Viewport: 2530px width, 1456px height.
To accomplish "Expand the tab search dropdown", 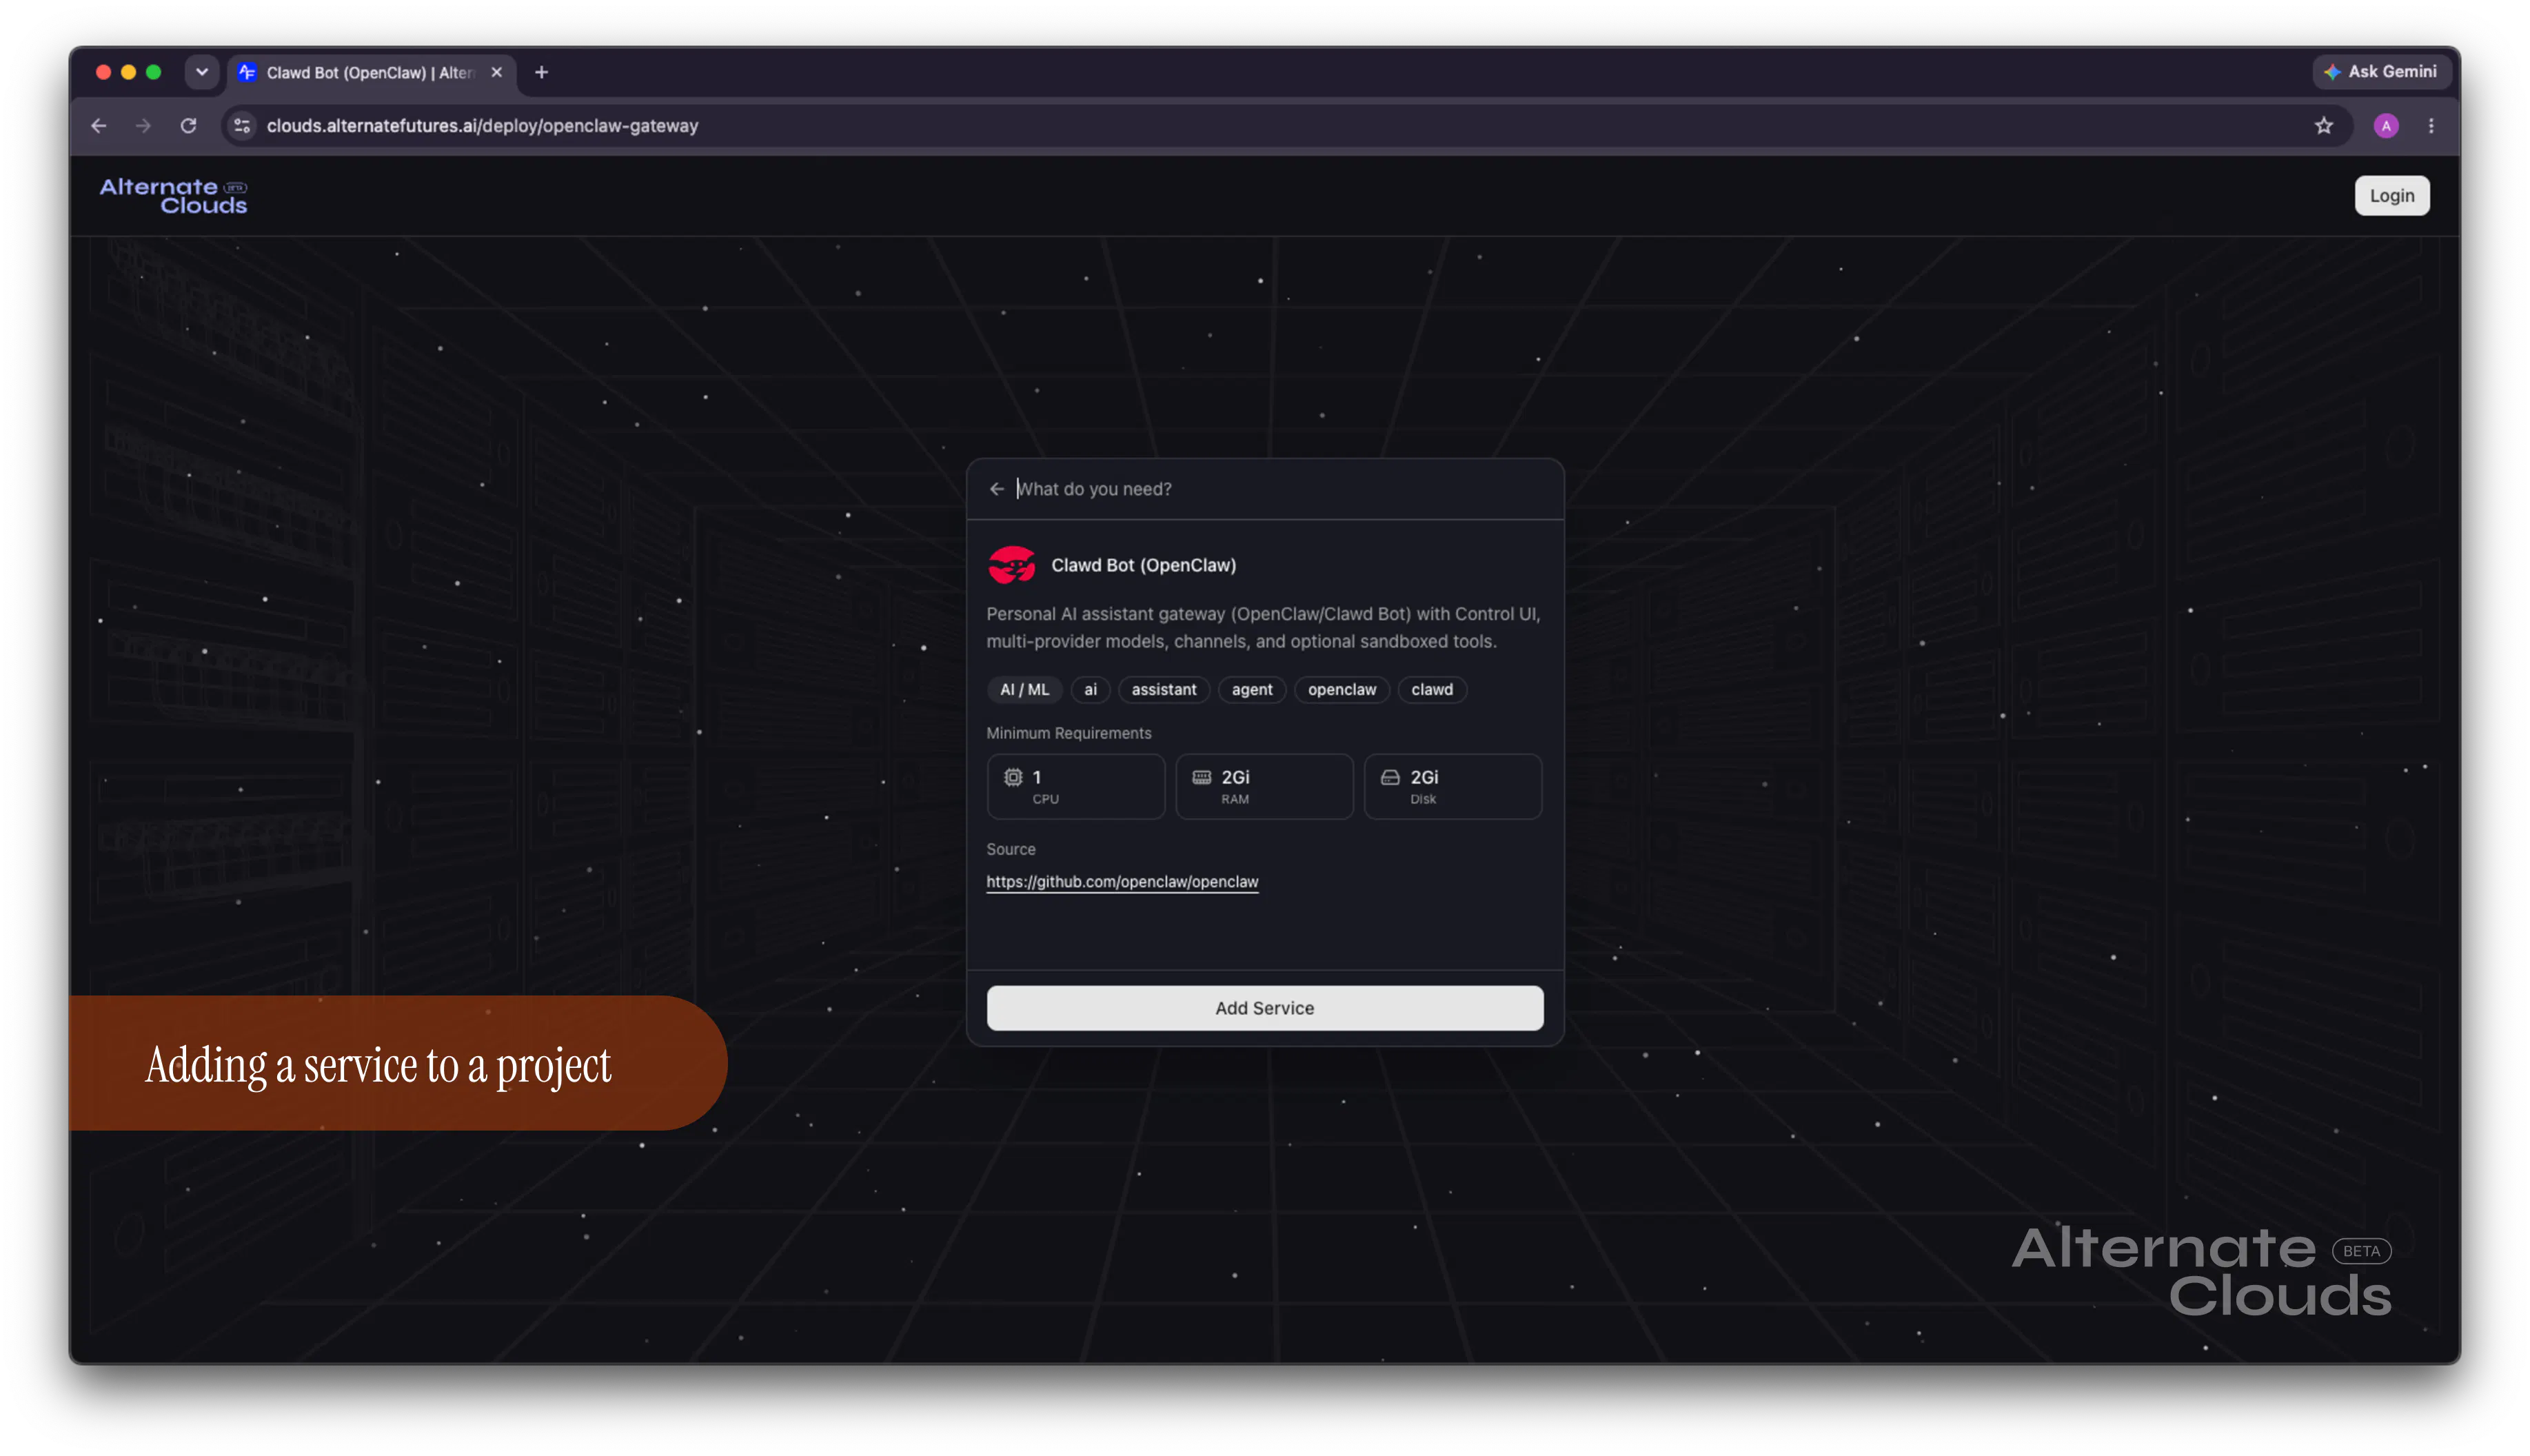I will [x=202, y=72].
